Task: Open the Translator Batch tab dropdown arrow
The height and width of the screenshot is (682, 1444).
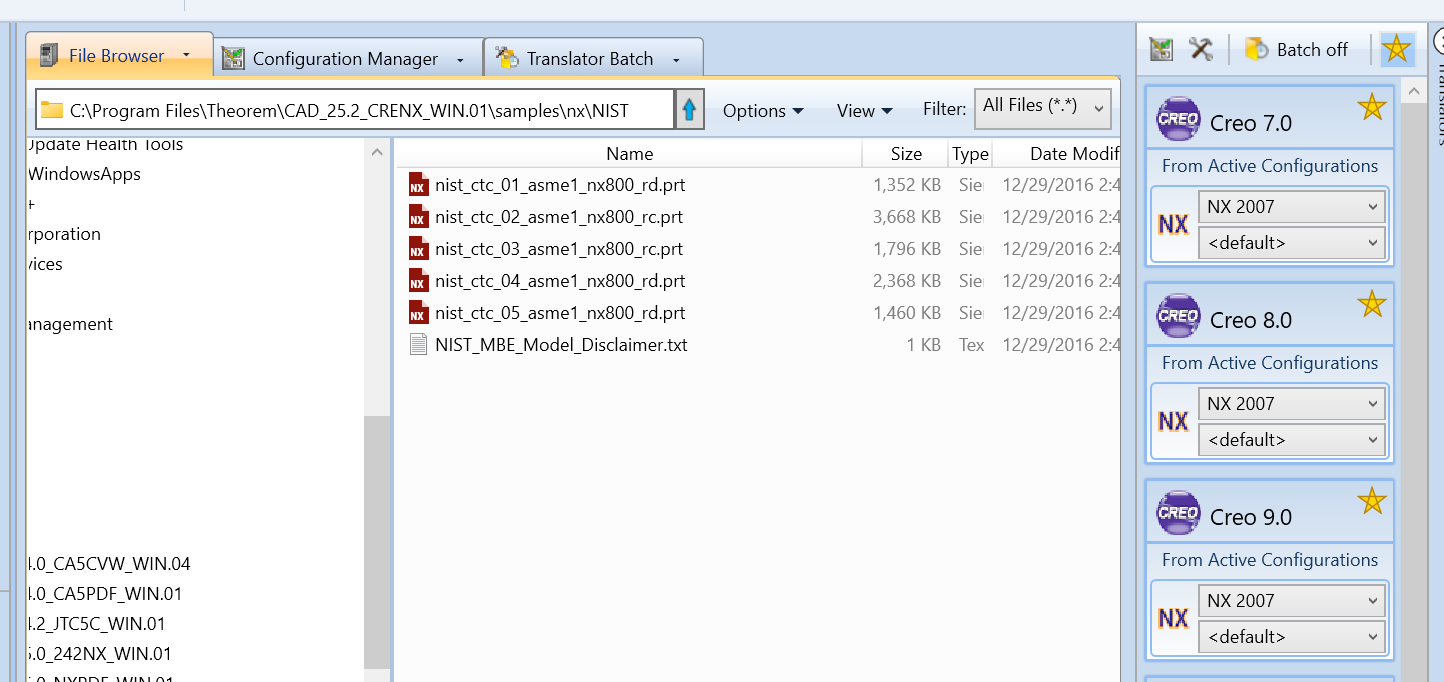Action: pos(676,60)
